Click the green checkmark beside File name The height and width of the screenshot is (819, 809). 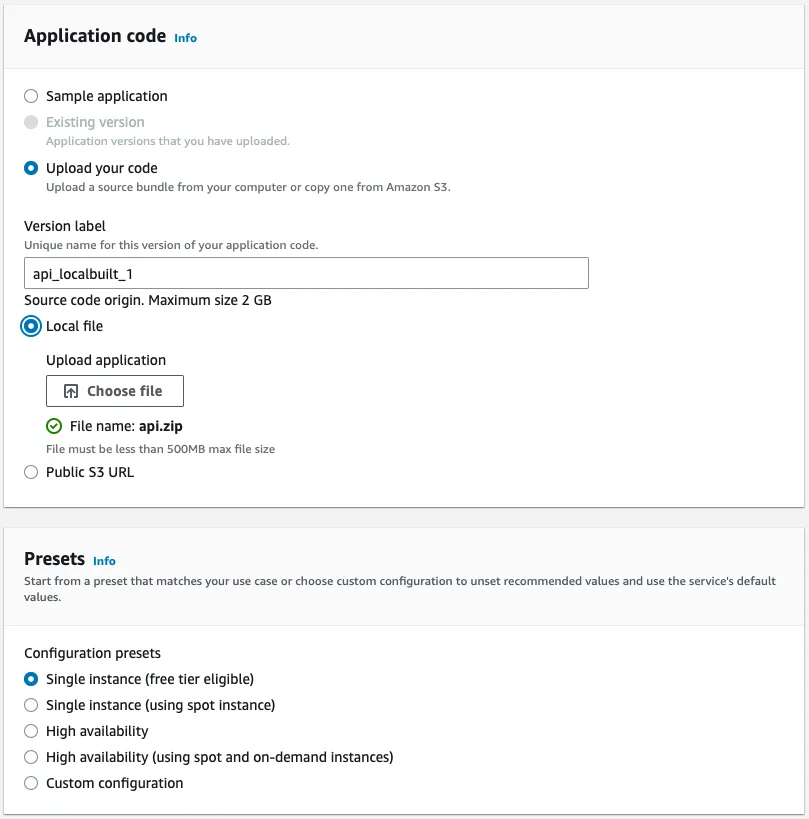tap(54, 426)
